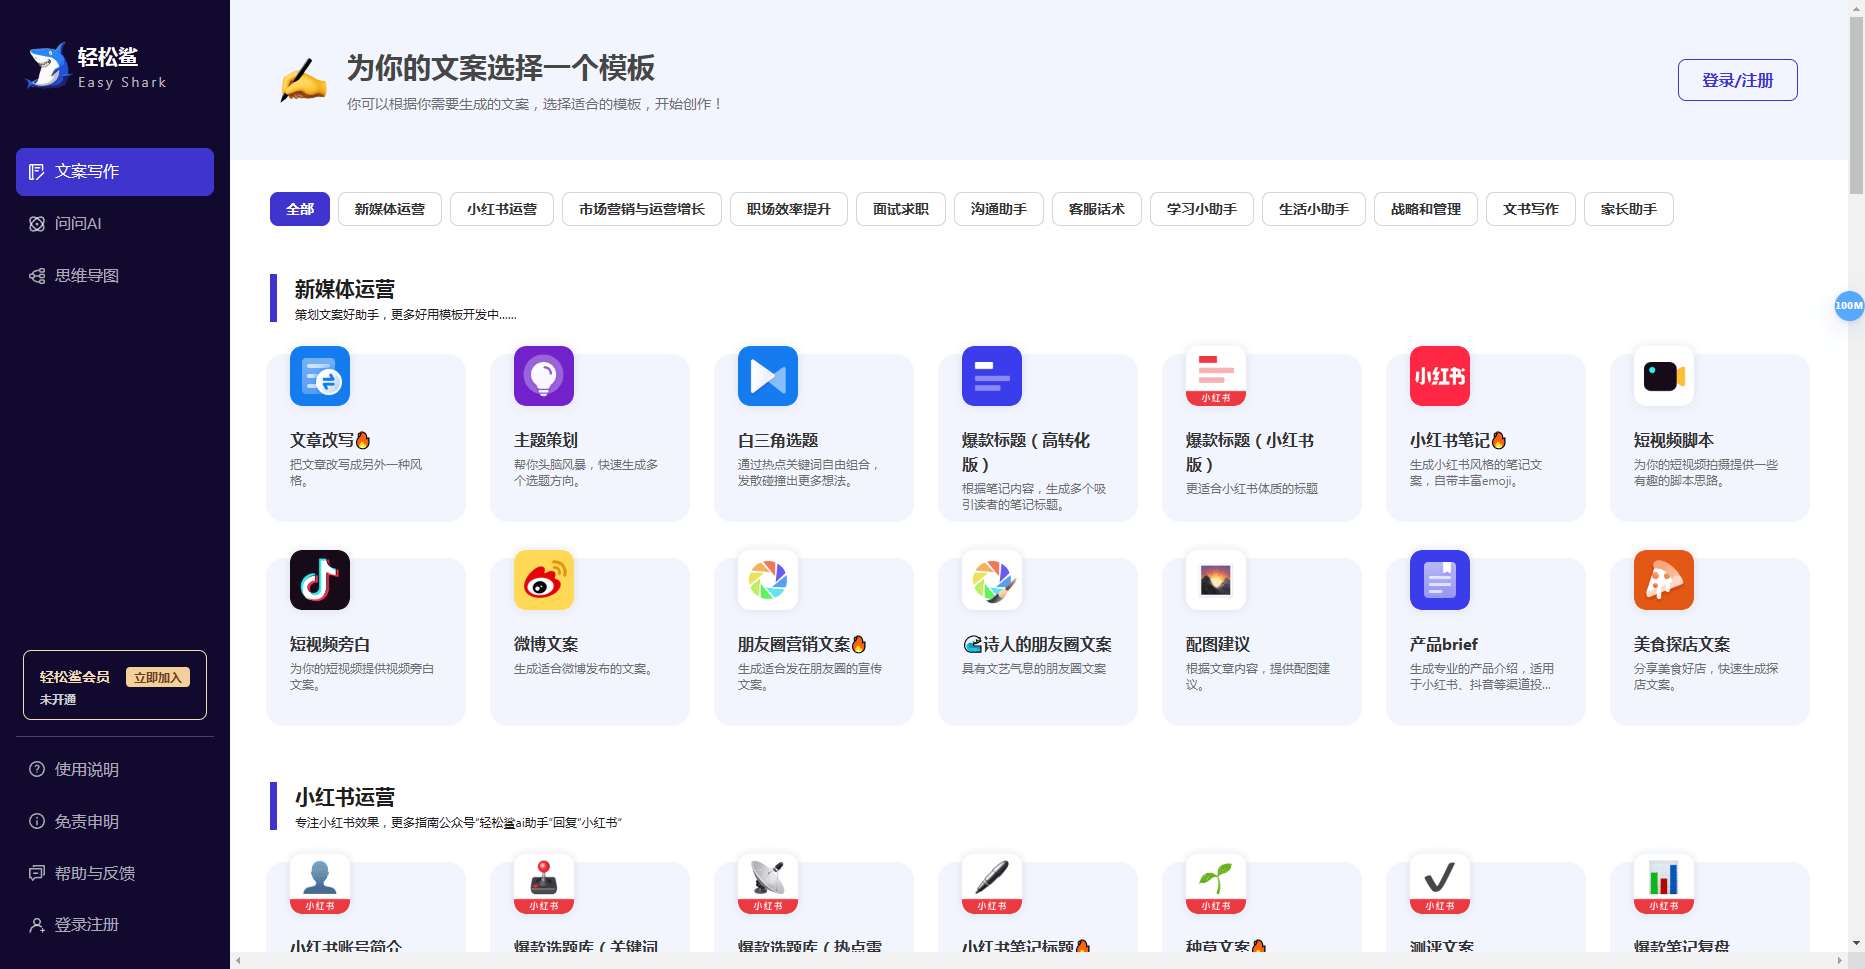Open the 产品brief document icon

click(1440, 580)
